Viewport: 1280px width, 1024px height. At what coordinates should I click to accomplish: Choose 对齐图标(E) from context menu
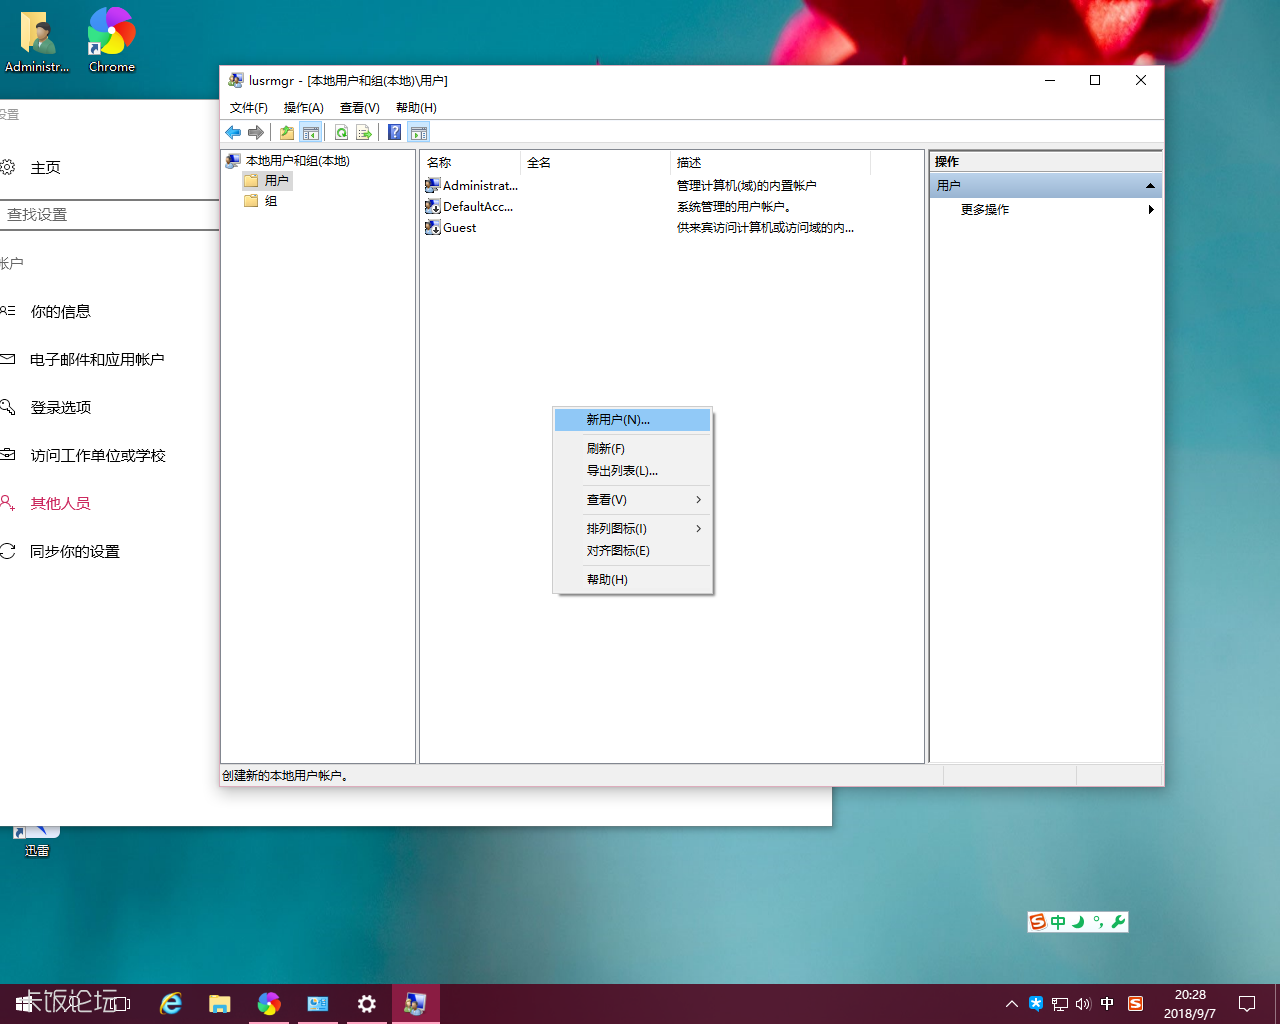[633, 551]
